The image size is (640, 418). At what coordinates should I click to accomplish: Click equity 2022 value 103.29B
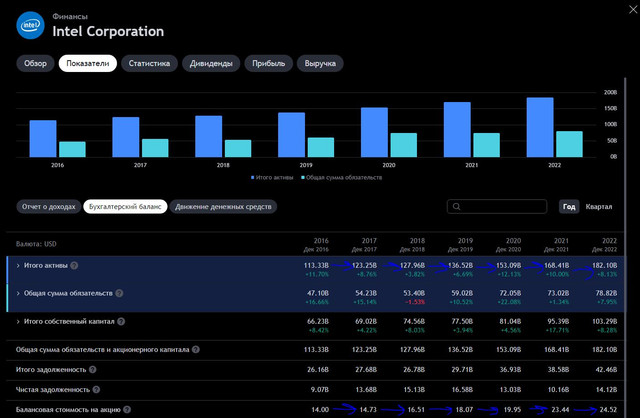click(604, 321)
